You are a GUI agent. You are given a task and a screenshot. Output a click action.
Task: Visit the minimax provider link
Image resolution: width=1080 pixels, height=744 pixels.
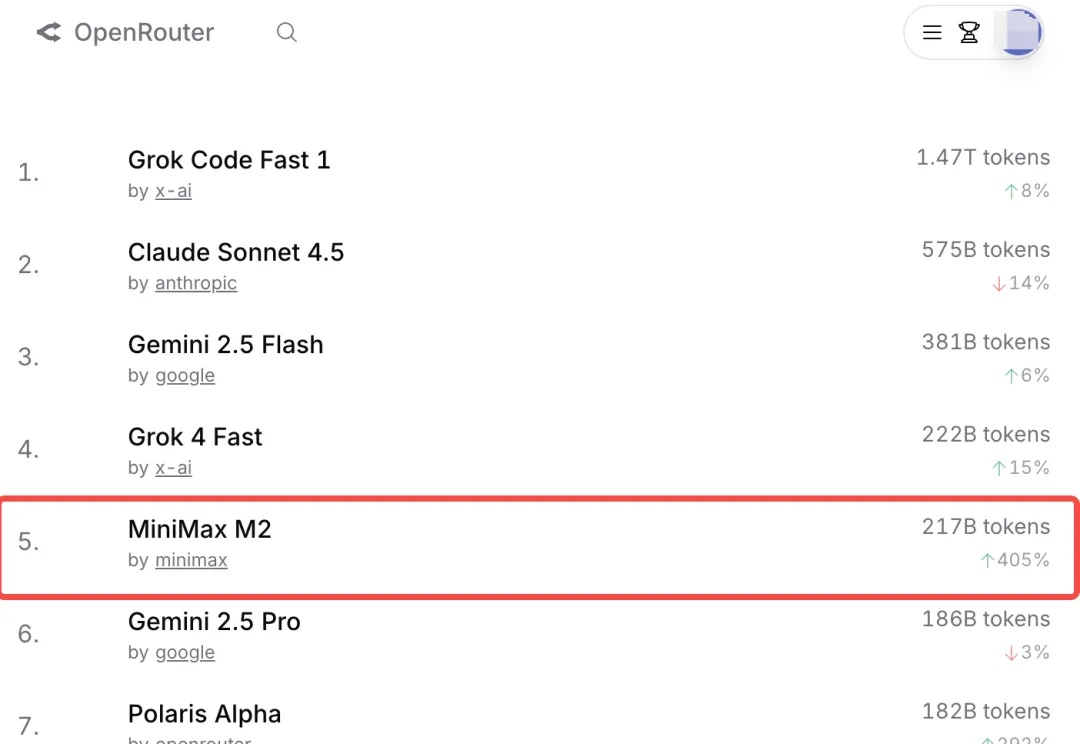tap(191, 561)
